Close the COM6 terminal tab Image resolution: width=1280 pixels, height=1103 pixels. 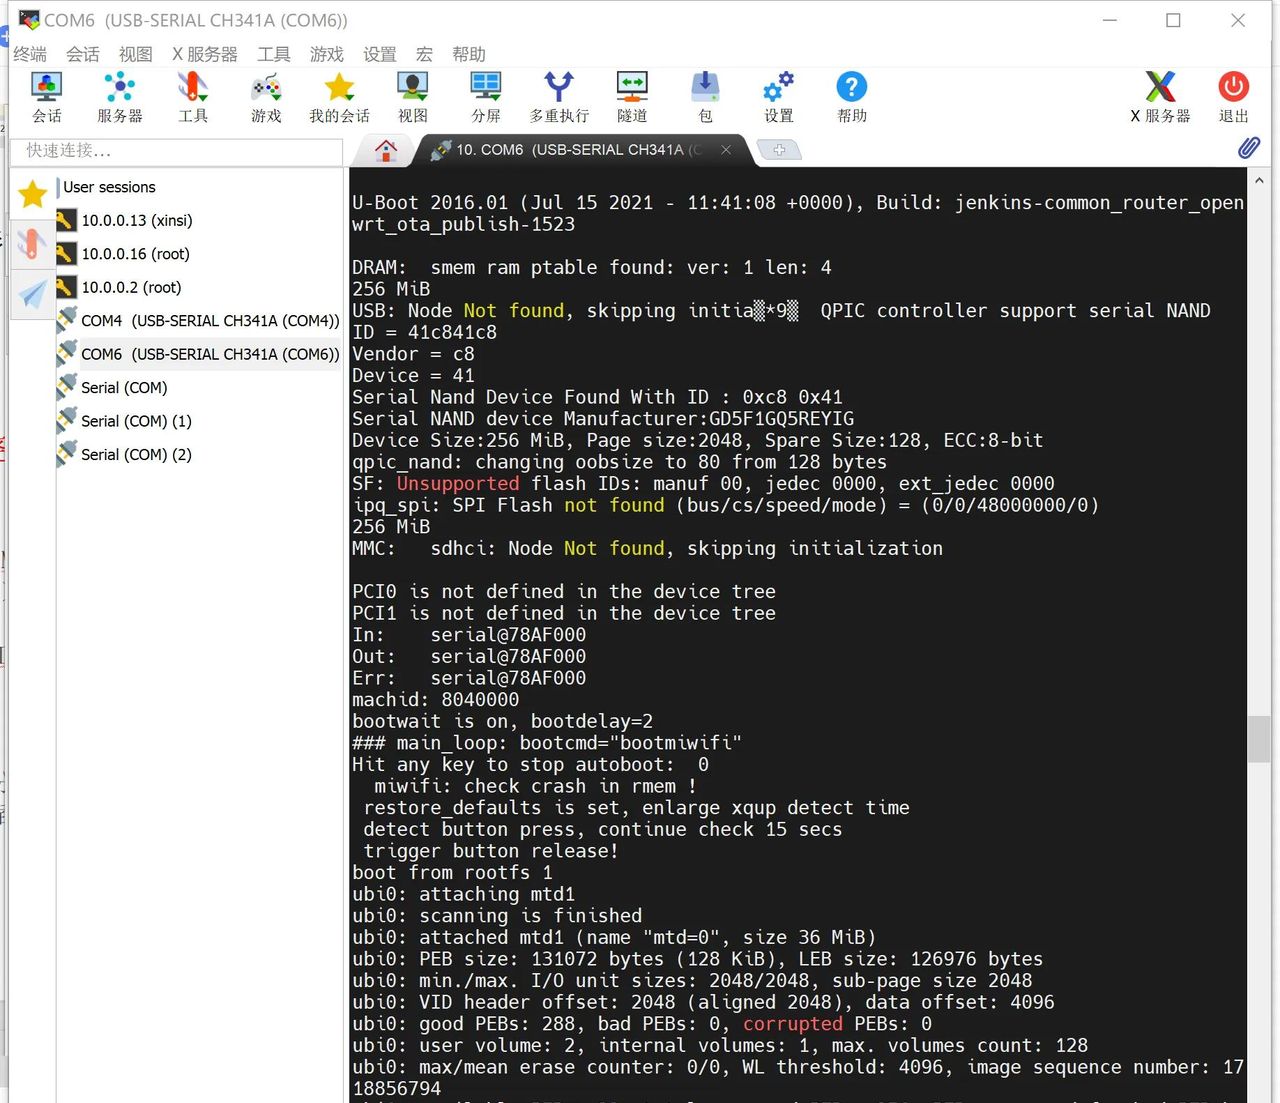[x=726, y=150]
